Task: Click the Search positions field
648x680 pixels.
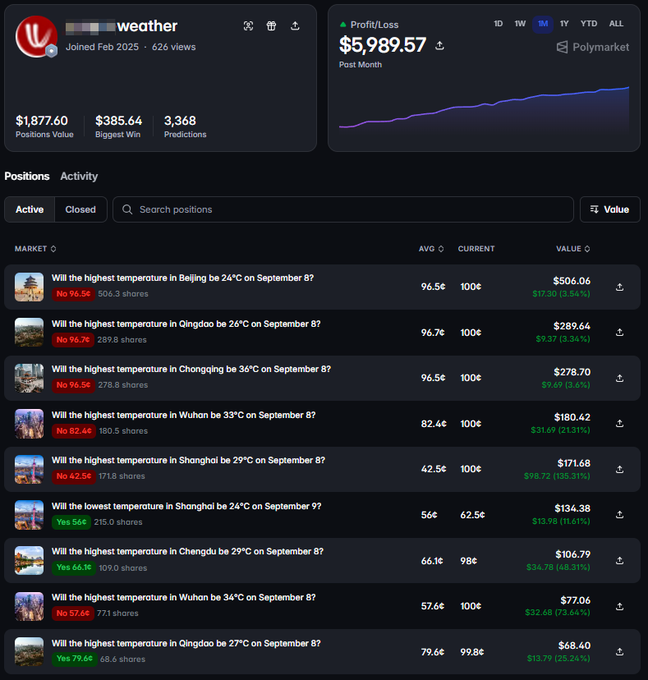Action: click(343, 209)
